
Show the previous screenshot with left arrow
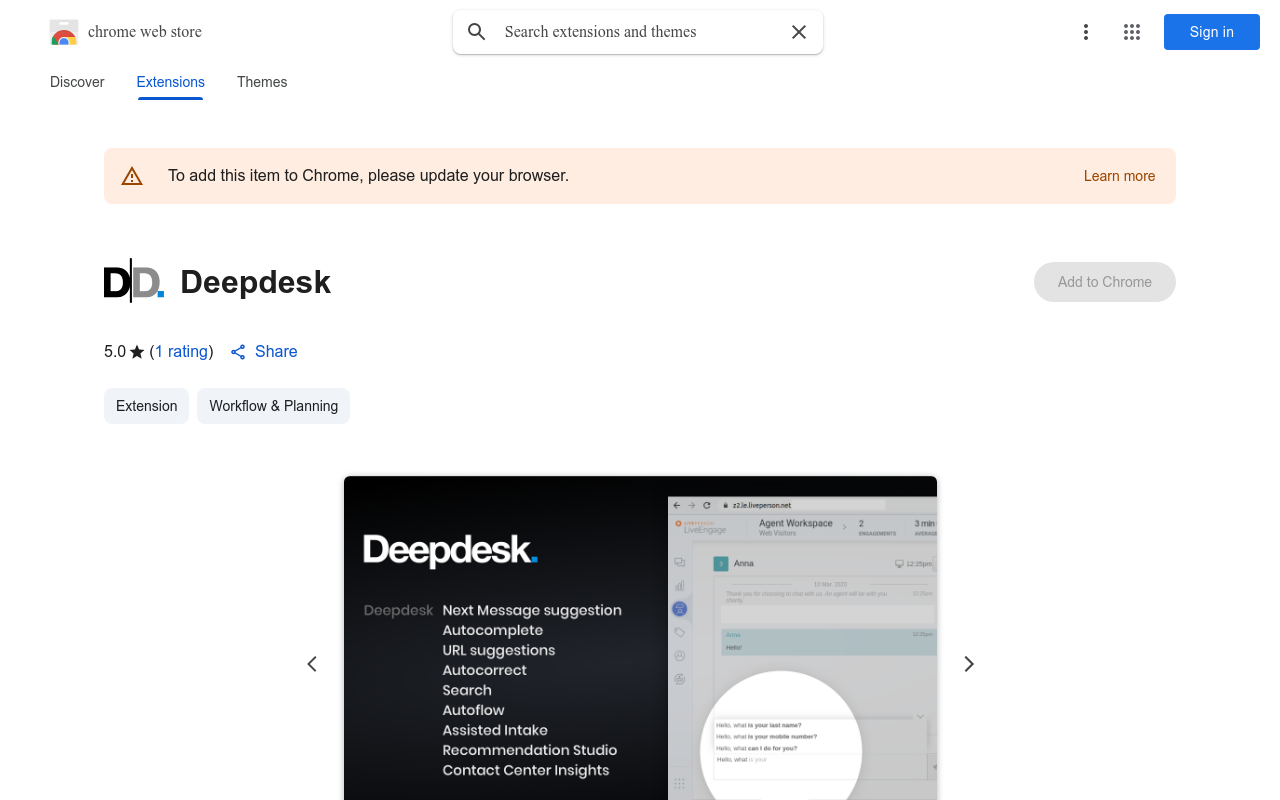point(312,664)
